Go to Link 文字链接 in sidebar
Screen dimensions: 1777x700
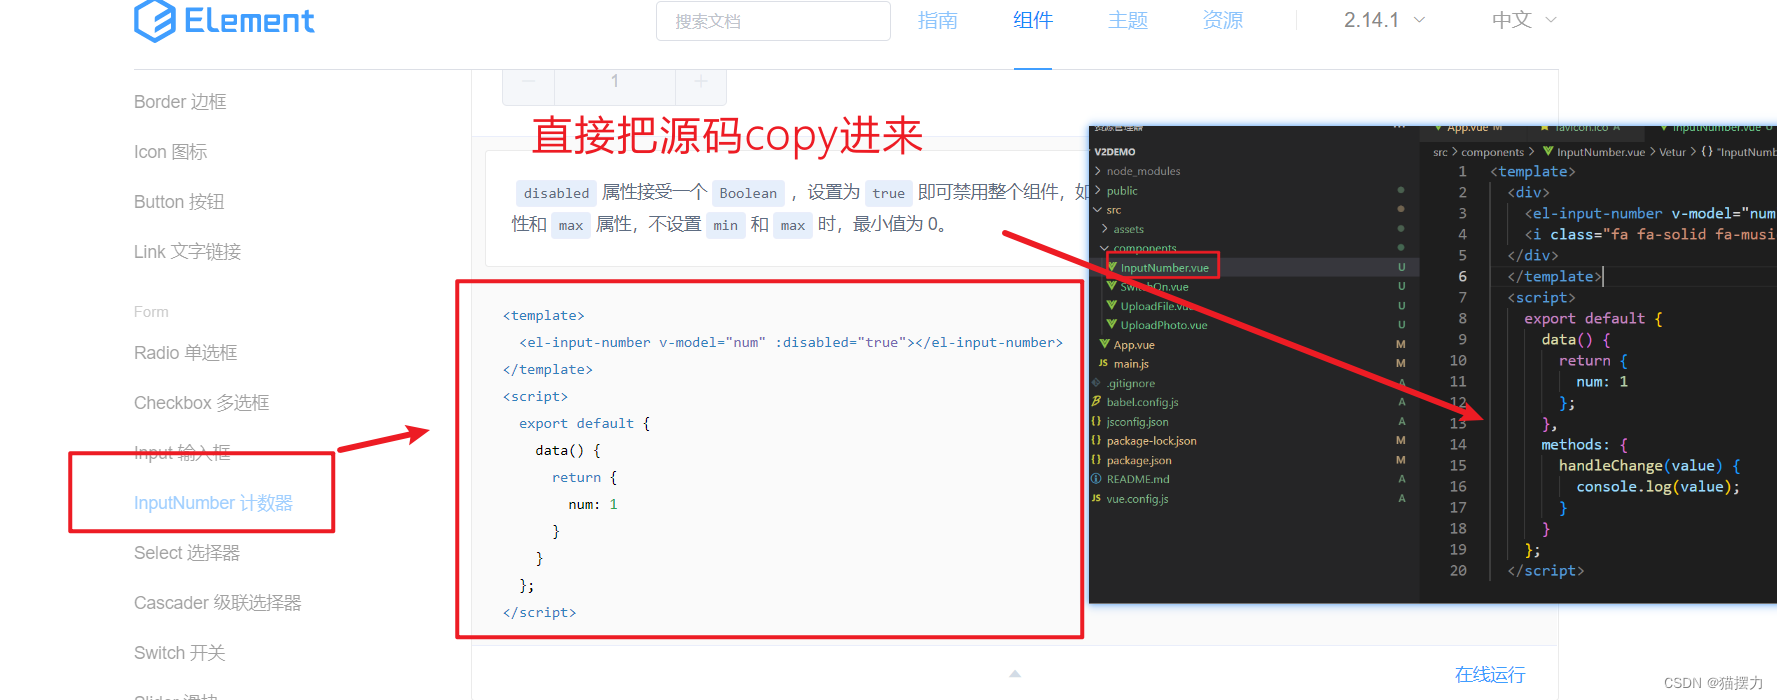187,252
